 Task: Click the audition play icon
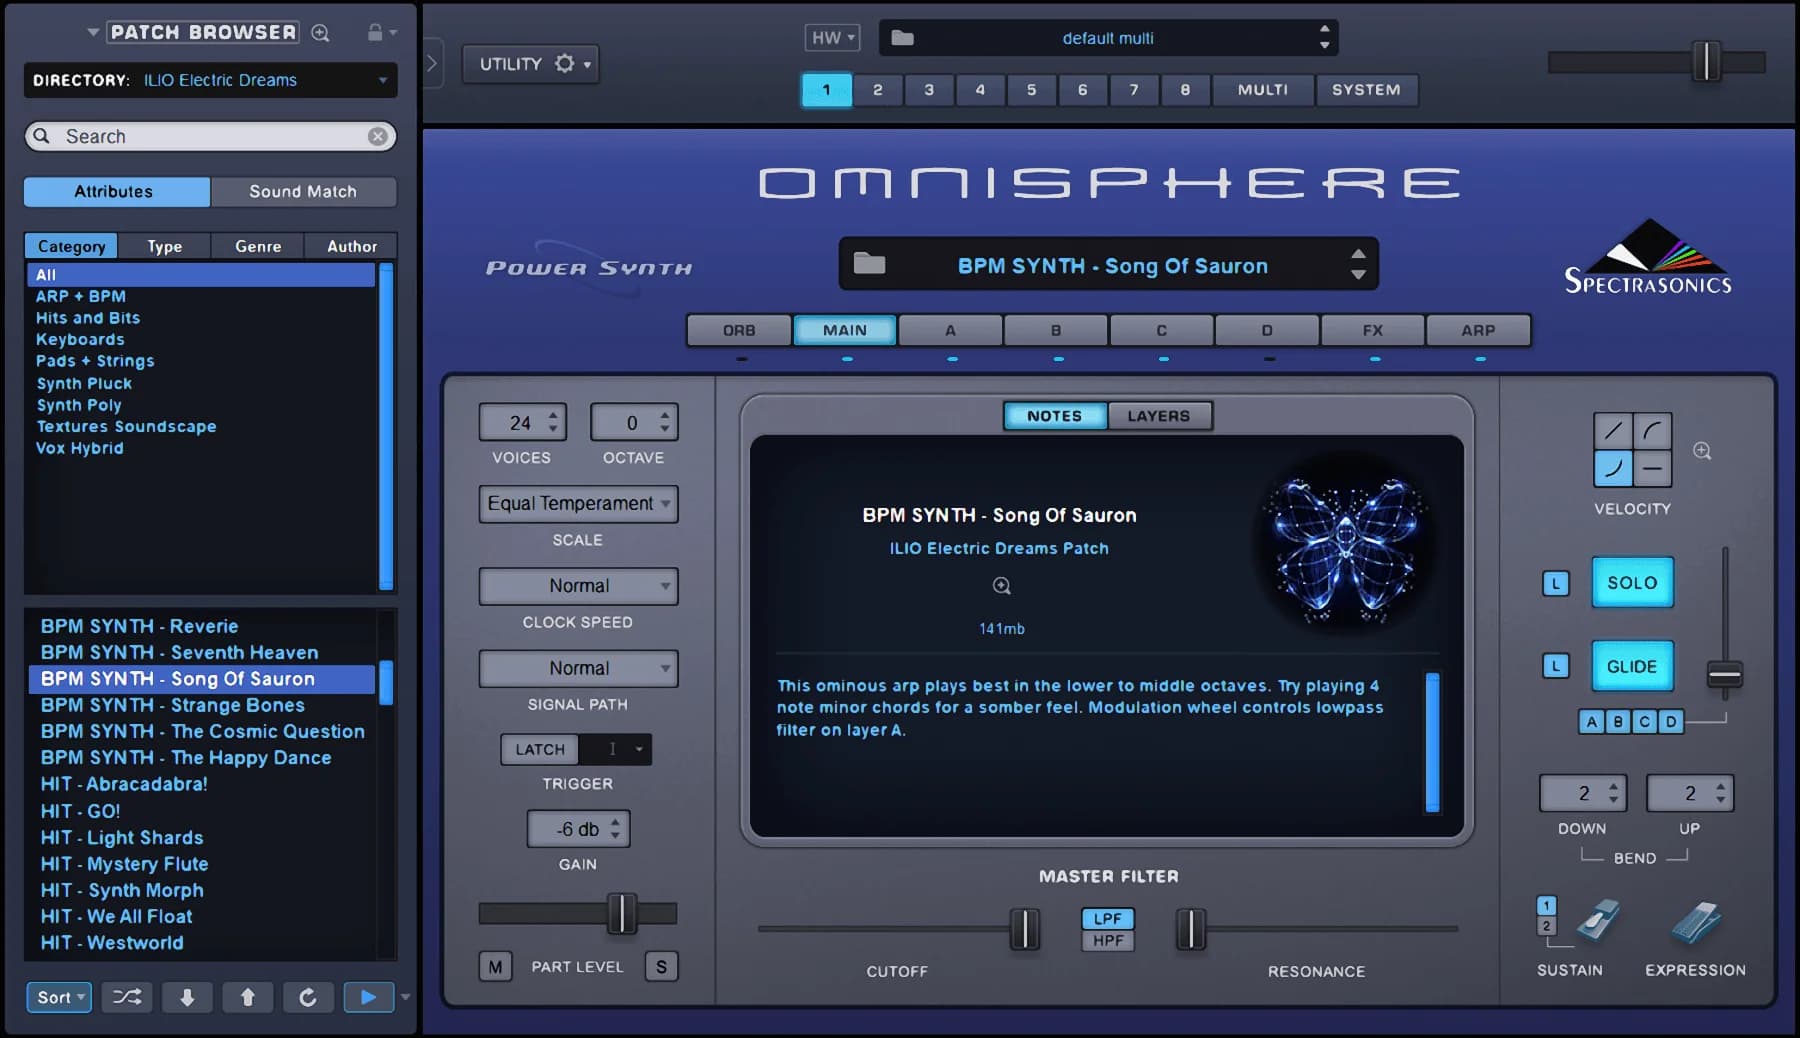(368, 997)
